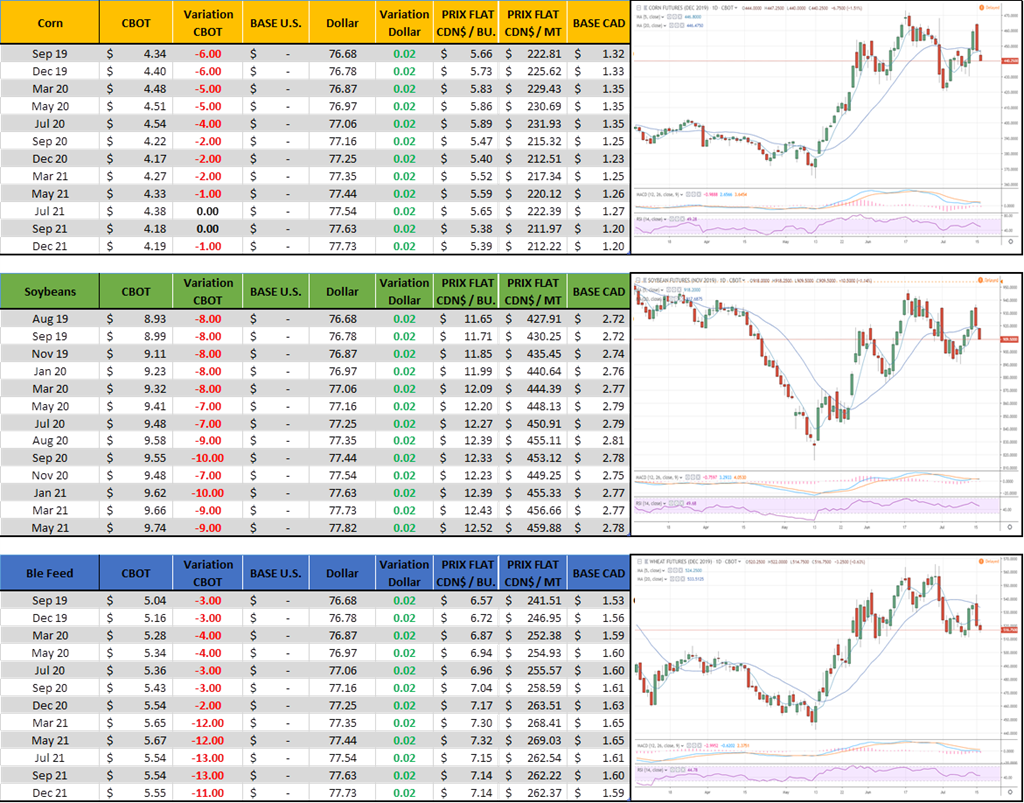Select Sep 19 row label in Corn table
Viewport: 1024px width, 803px height.
coord(50,53)
